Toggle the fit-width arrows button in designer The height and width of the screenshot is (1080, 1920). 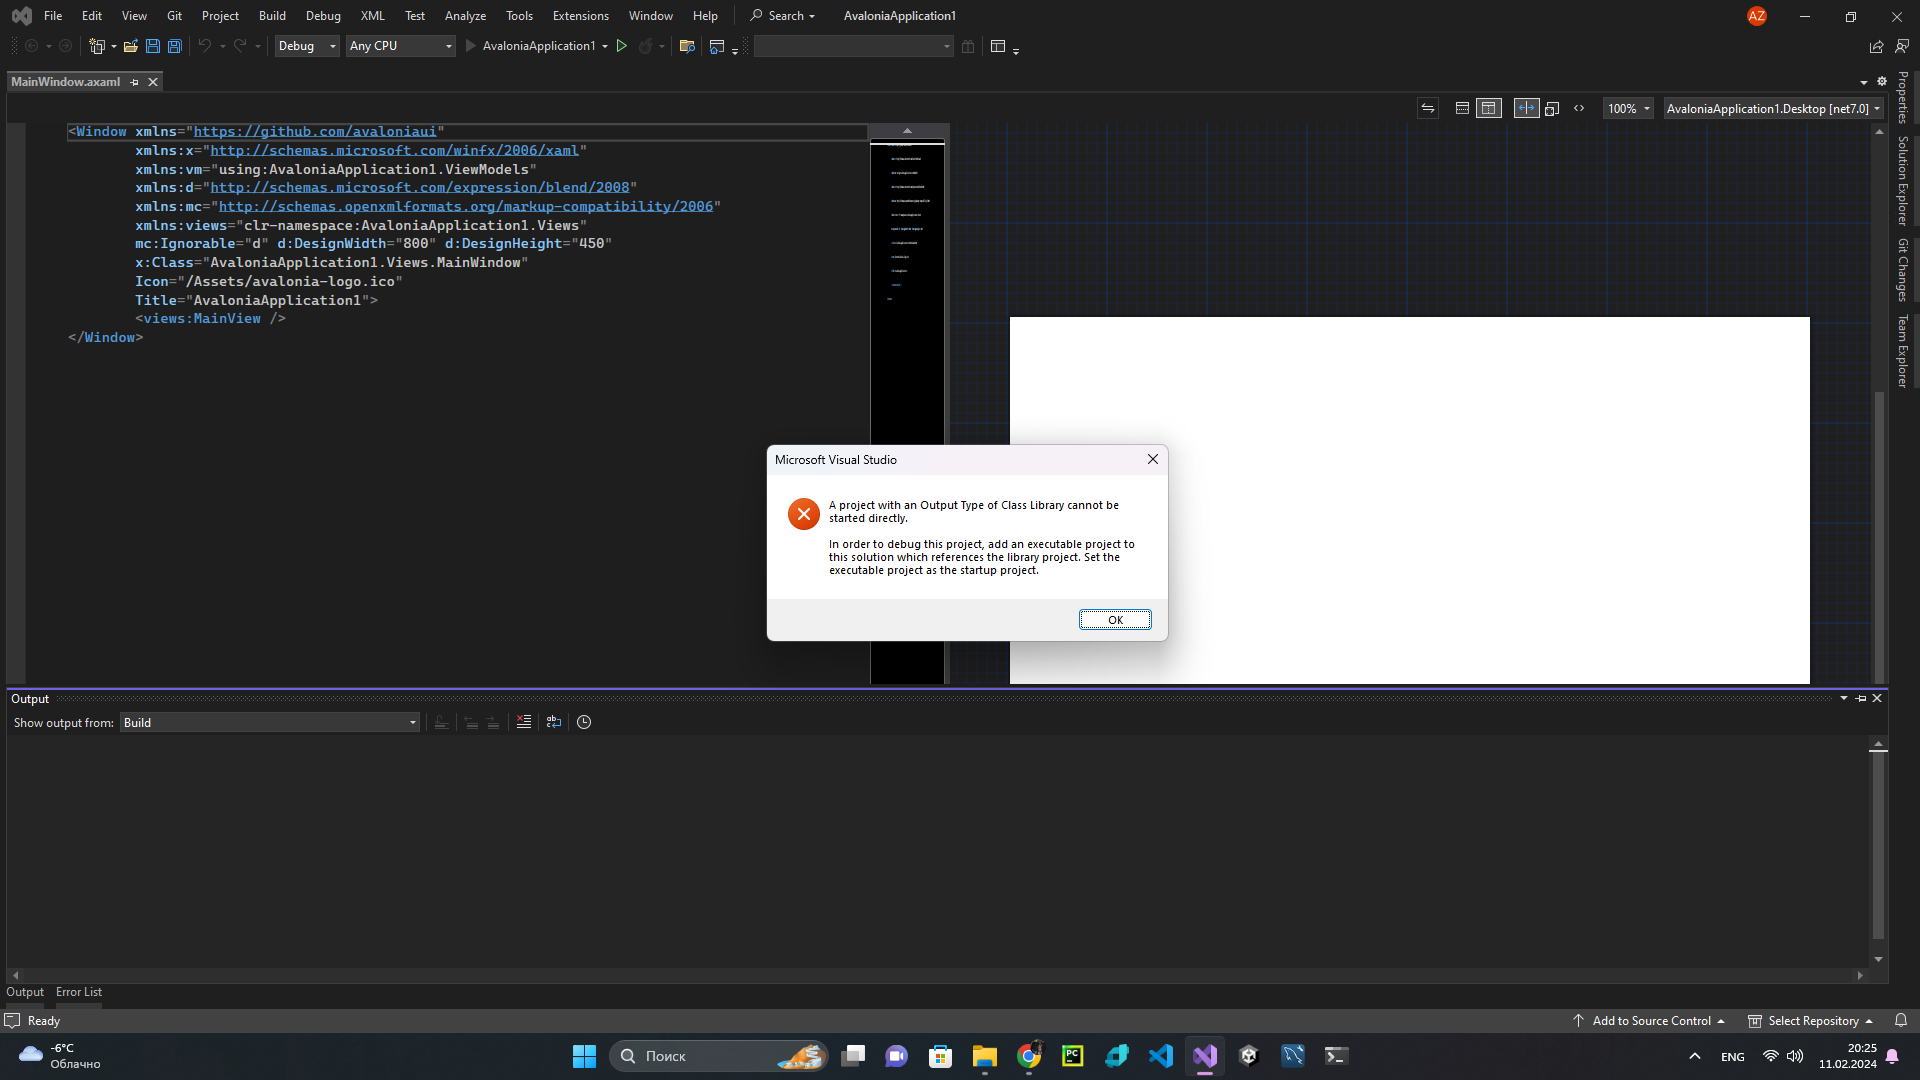click(1526, 108)
